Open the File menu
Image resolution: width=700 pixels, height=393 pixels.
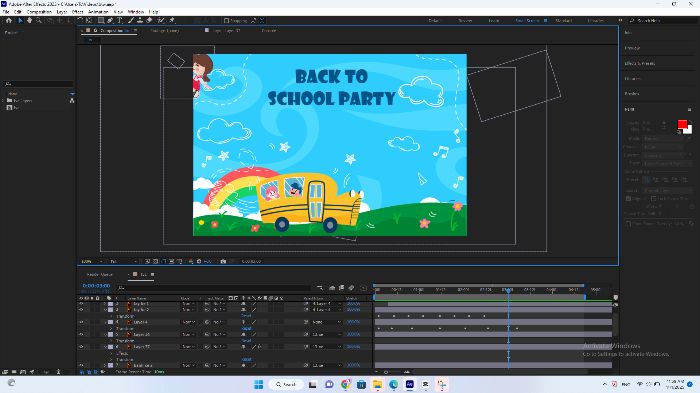(x=6, y=12)
